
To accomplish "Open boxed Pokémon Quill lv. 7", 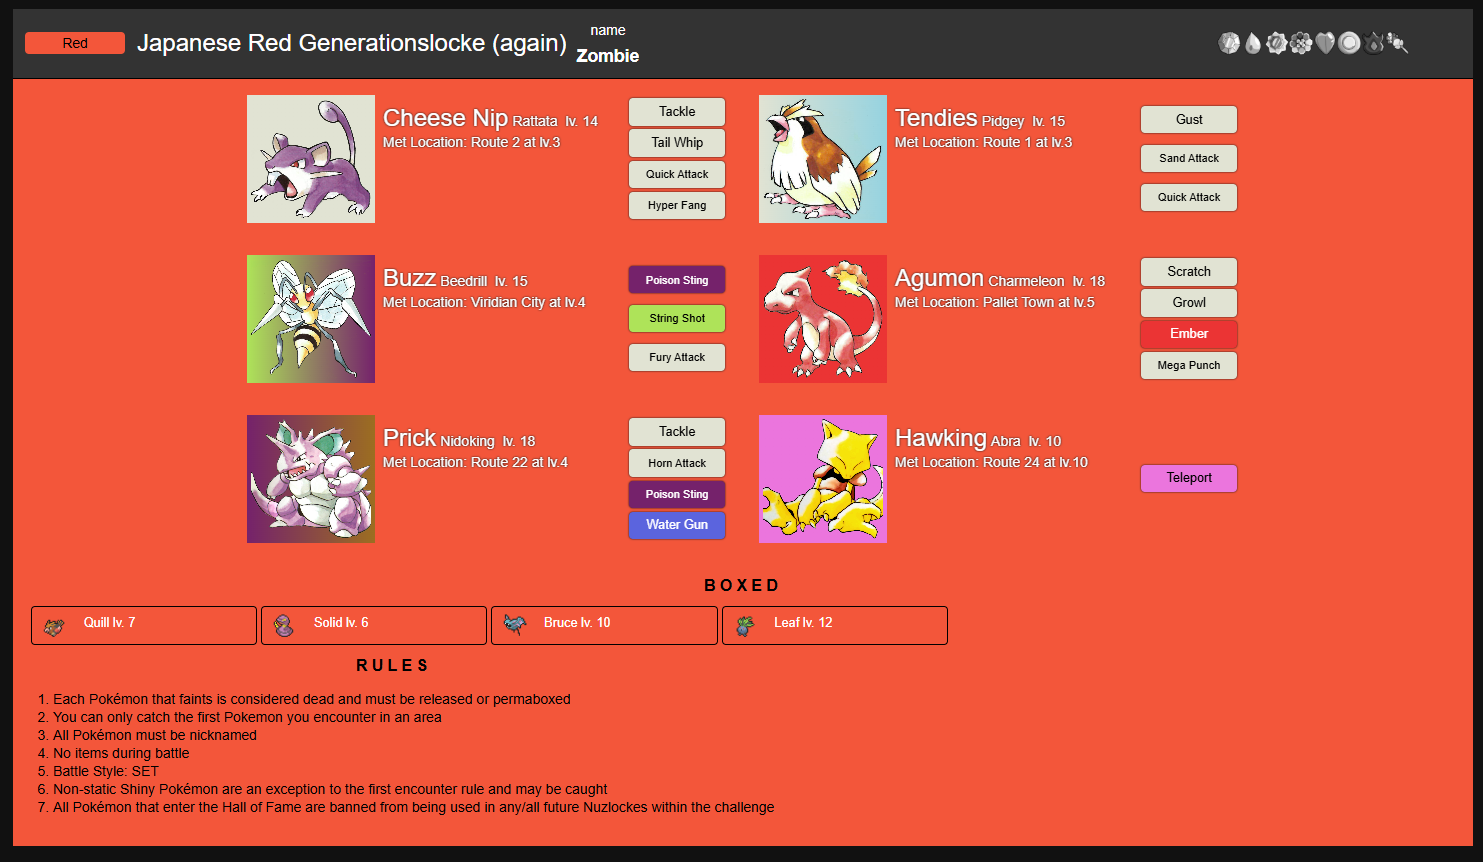I will (x=144, y=625).
